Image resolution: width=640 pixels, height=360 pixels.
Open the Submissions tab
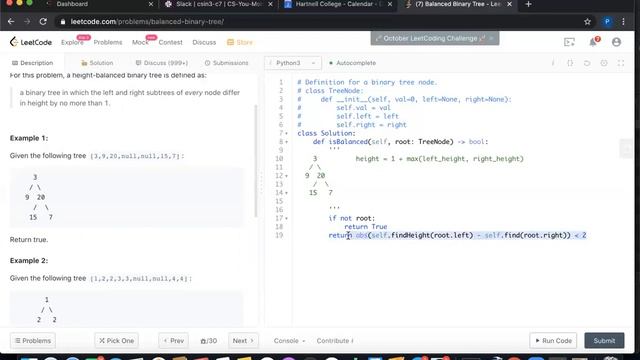226,63
